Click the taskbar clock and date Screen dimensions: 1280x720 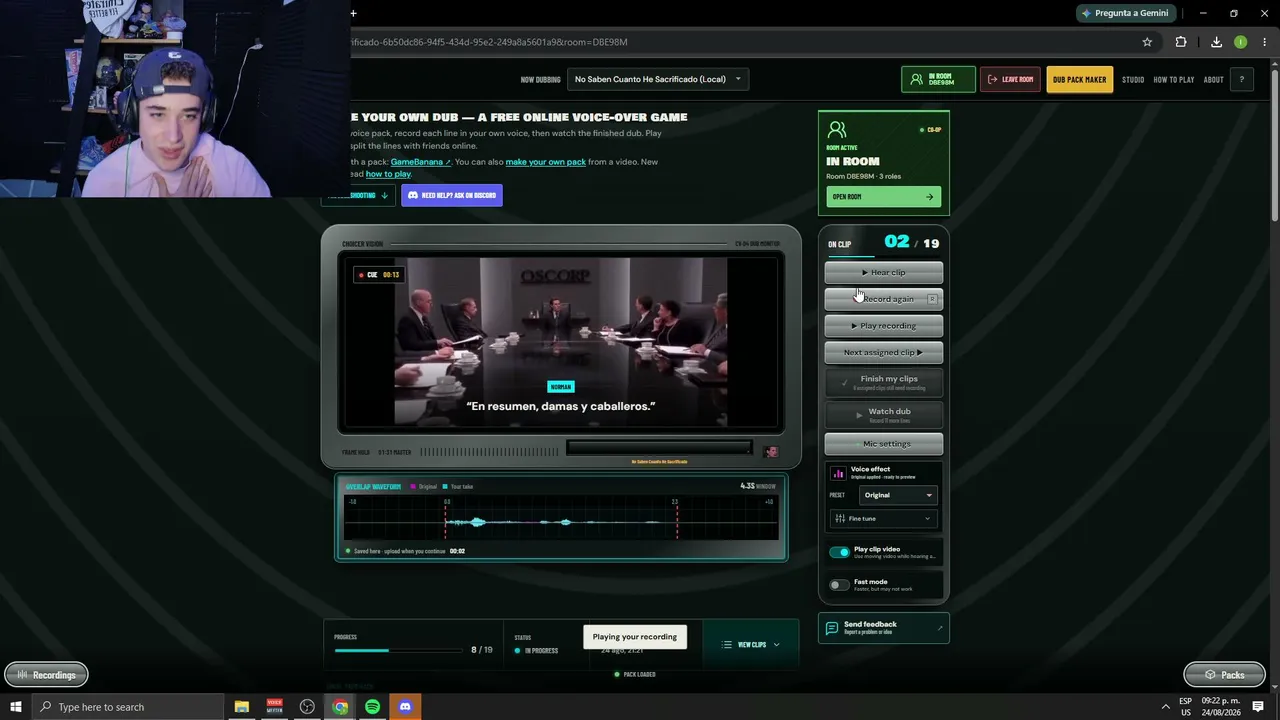pos(1223,707)
